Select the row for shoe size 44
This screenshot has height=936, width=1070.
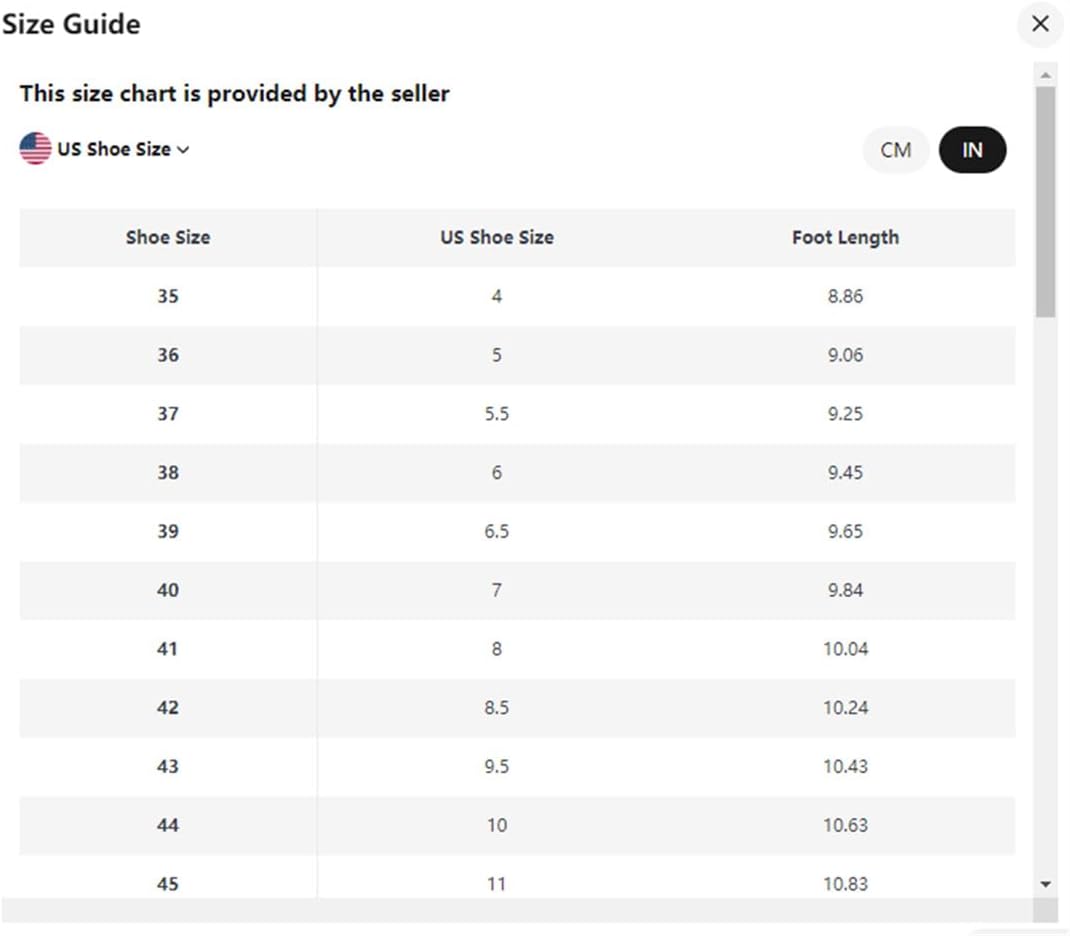click(x=517, y=825)
